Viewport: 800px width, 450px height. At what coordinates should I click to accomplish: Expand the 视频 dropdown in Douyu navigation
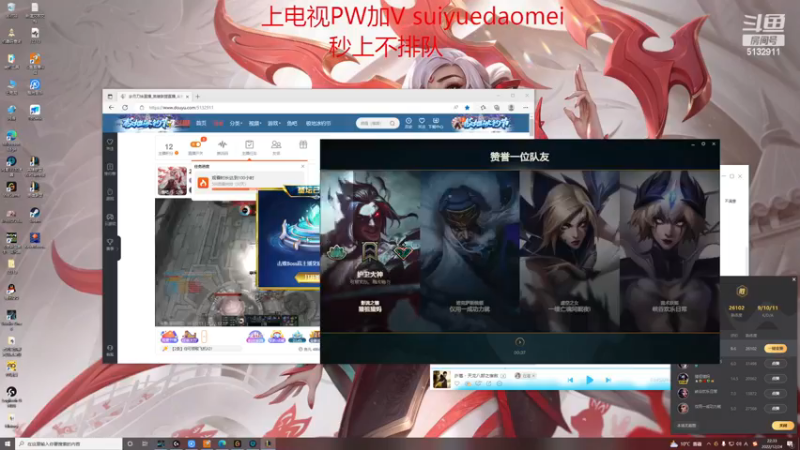[255, 123]
